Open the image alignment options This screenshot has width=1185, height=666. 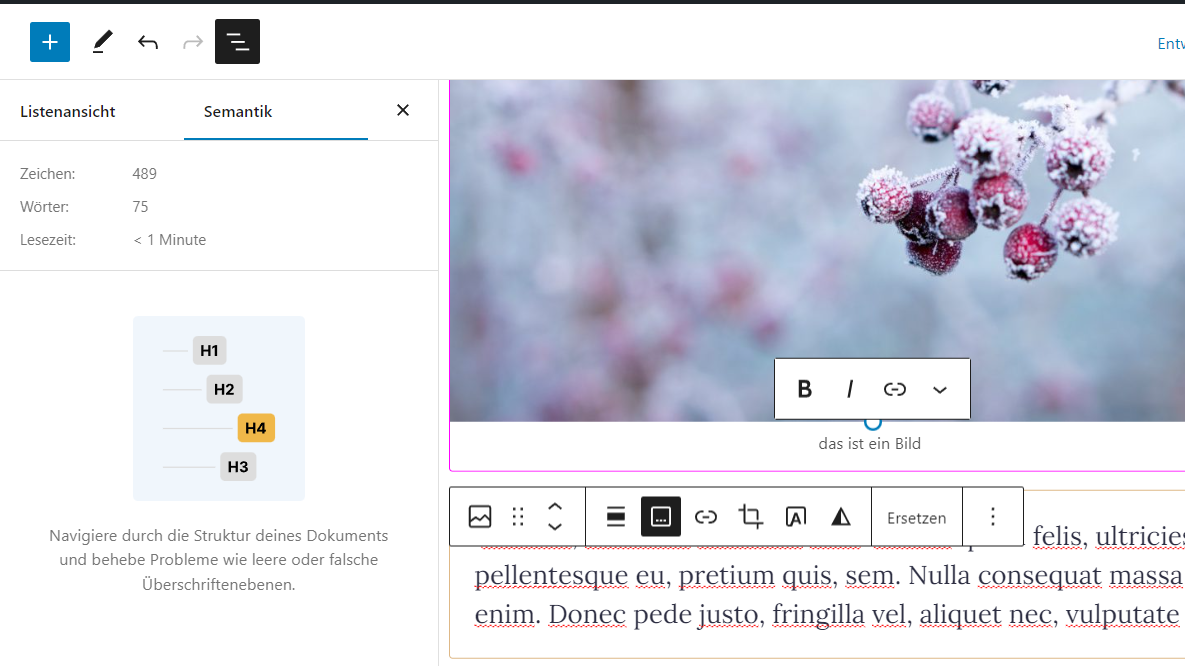[616, 517]
